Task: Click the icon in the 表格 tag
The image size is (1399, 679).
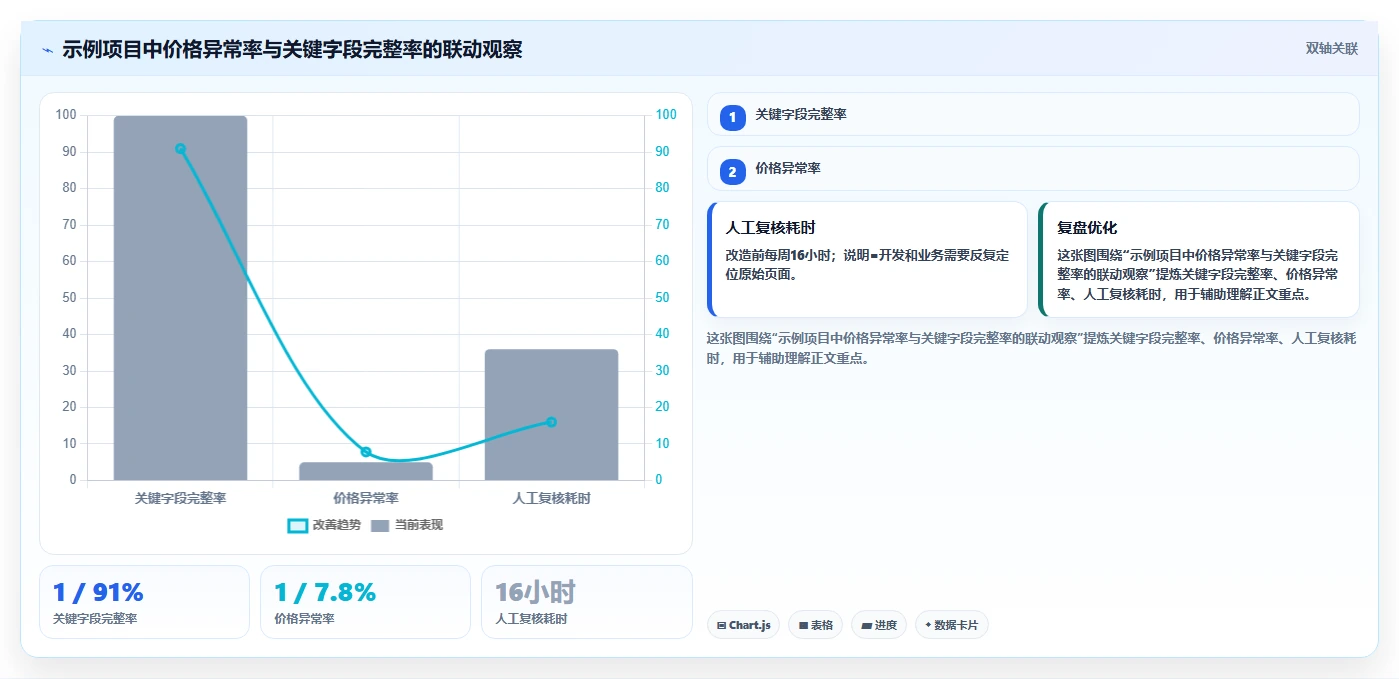Action: (x=803, y=626)
